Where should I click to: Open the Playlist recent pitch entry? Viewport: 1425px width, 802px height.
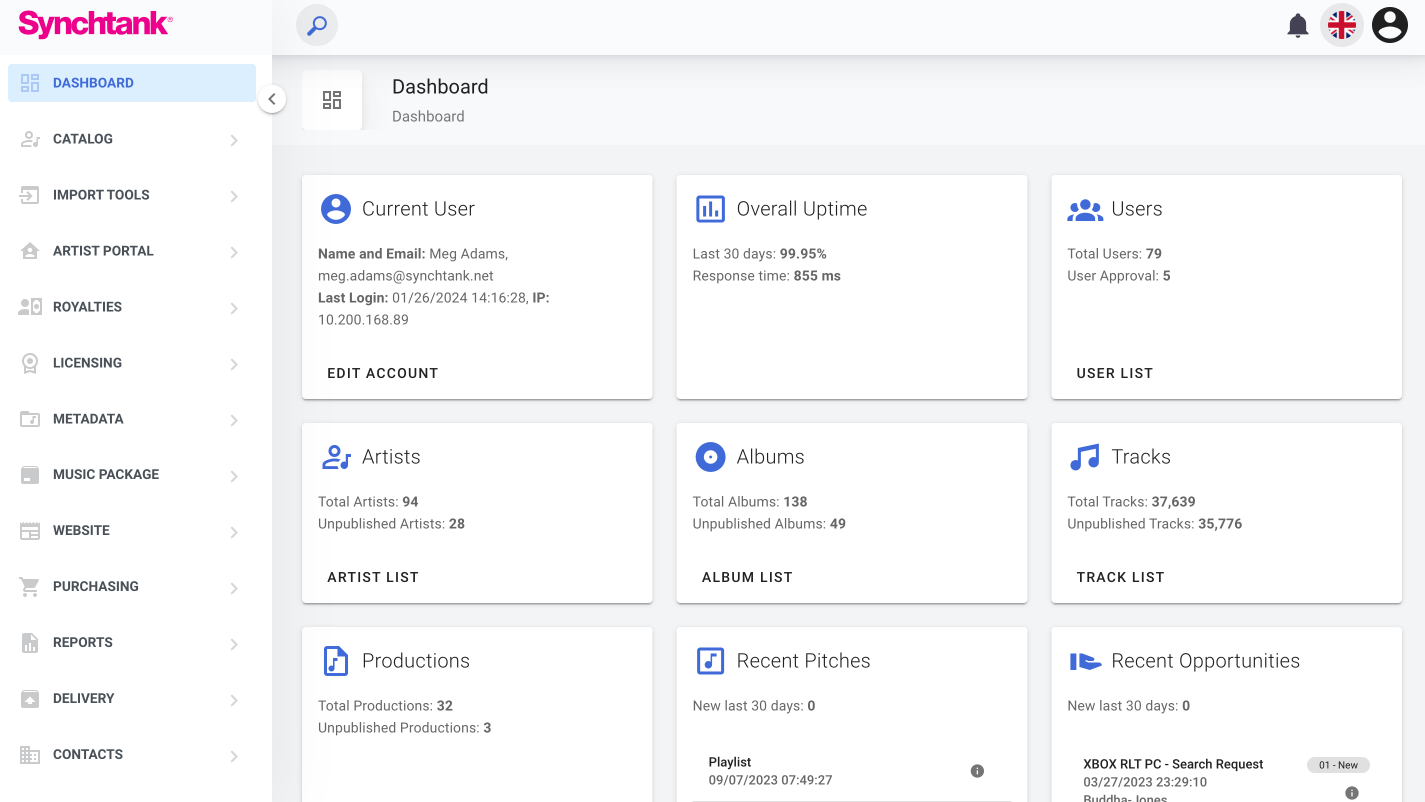click(770, 771)
